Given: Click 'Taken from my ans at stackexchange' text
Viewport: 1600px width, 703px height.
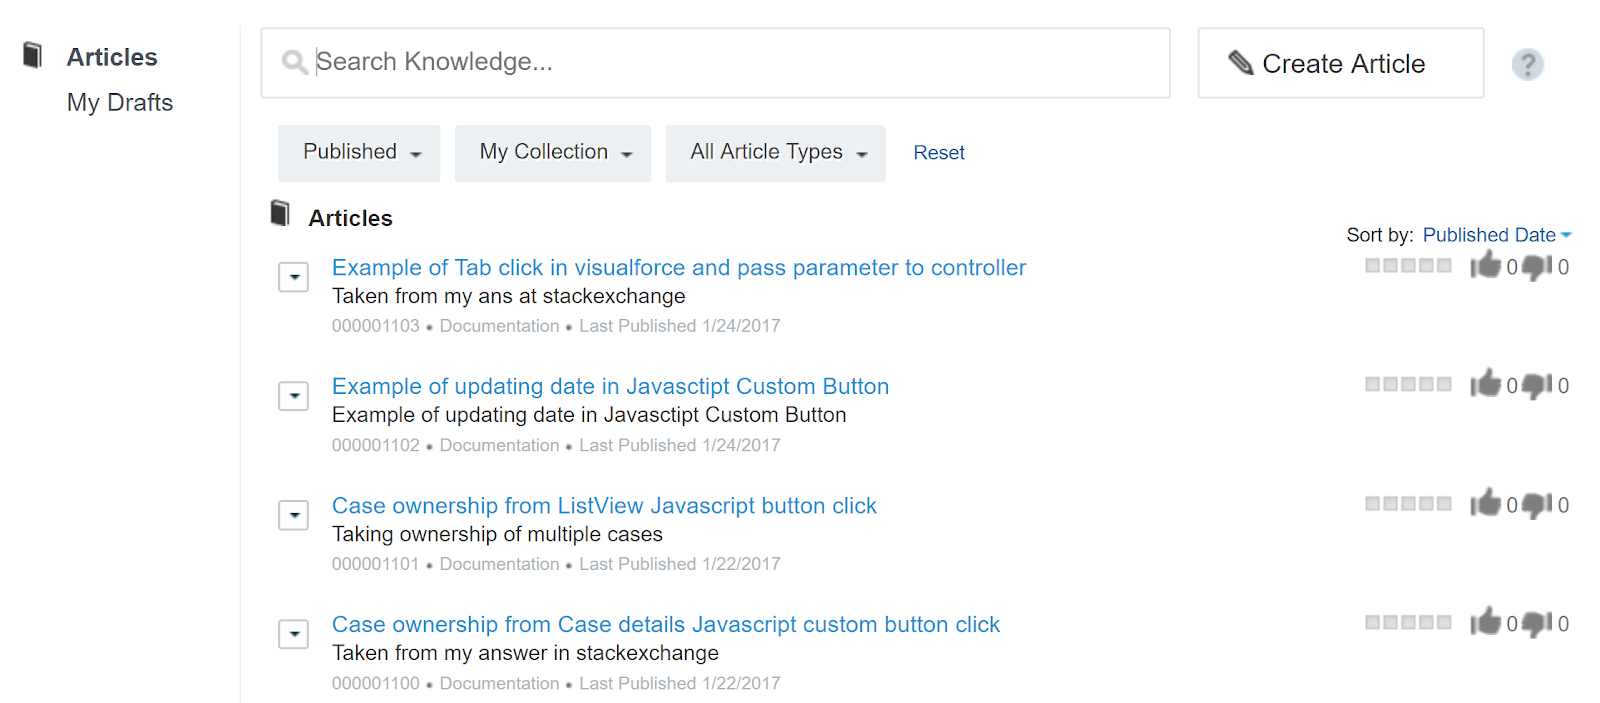Looking at the screenshot, I should pyautogui.click(x=509, y=296).
